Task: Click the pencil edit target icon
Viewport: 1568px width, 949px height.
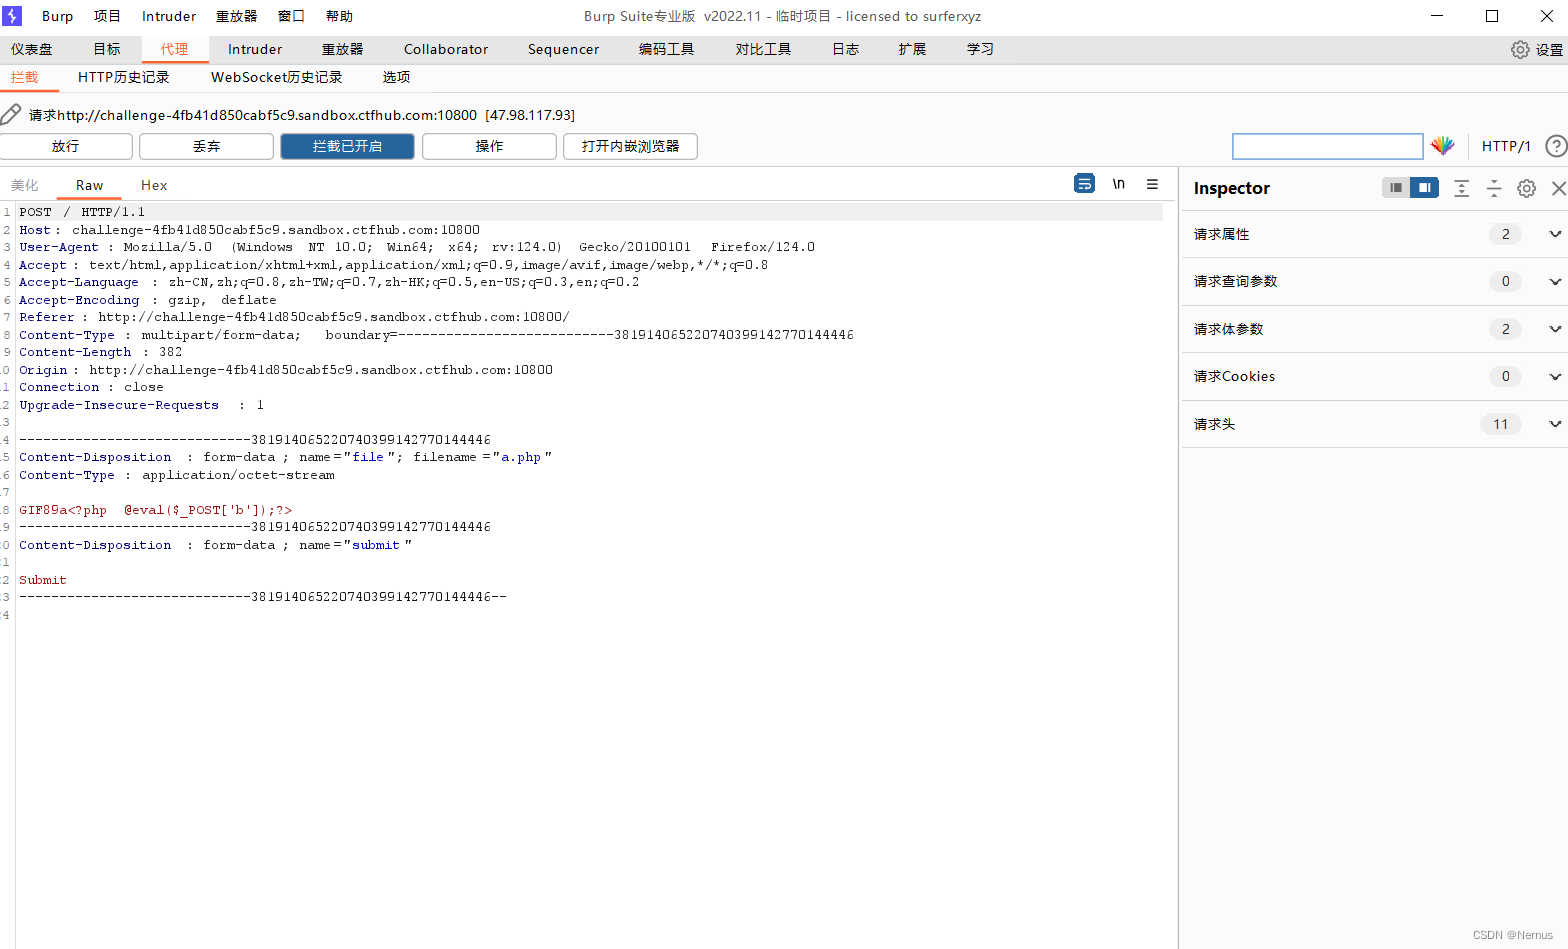Action: point(11,114)
